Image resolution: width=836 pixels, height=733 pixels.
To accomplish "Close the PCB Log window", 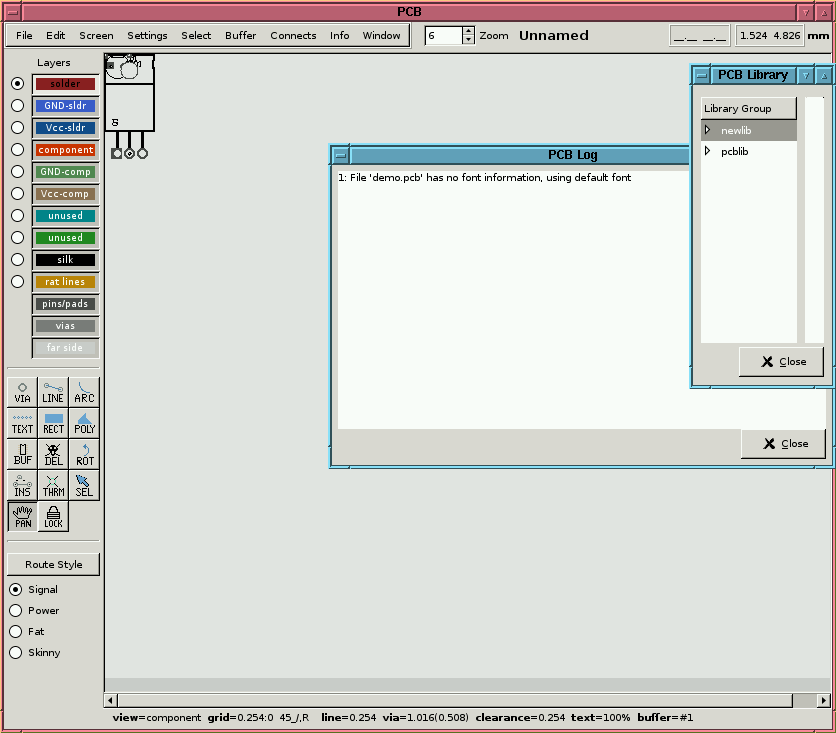I will [x=784, y=444].
